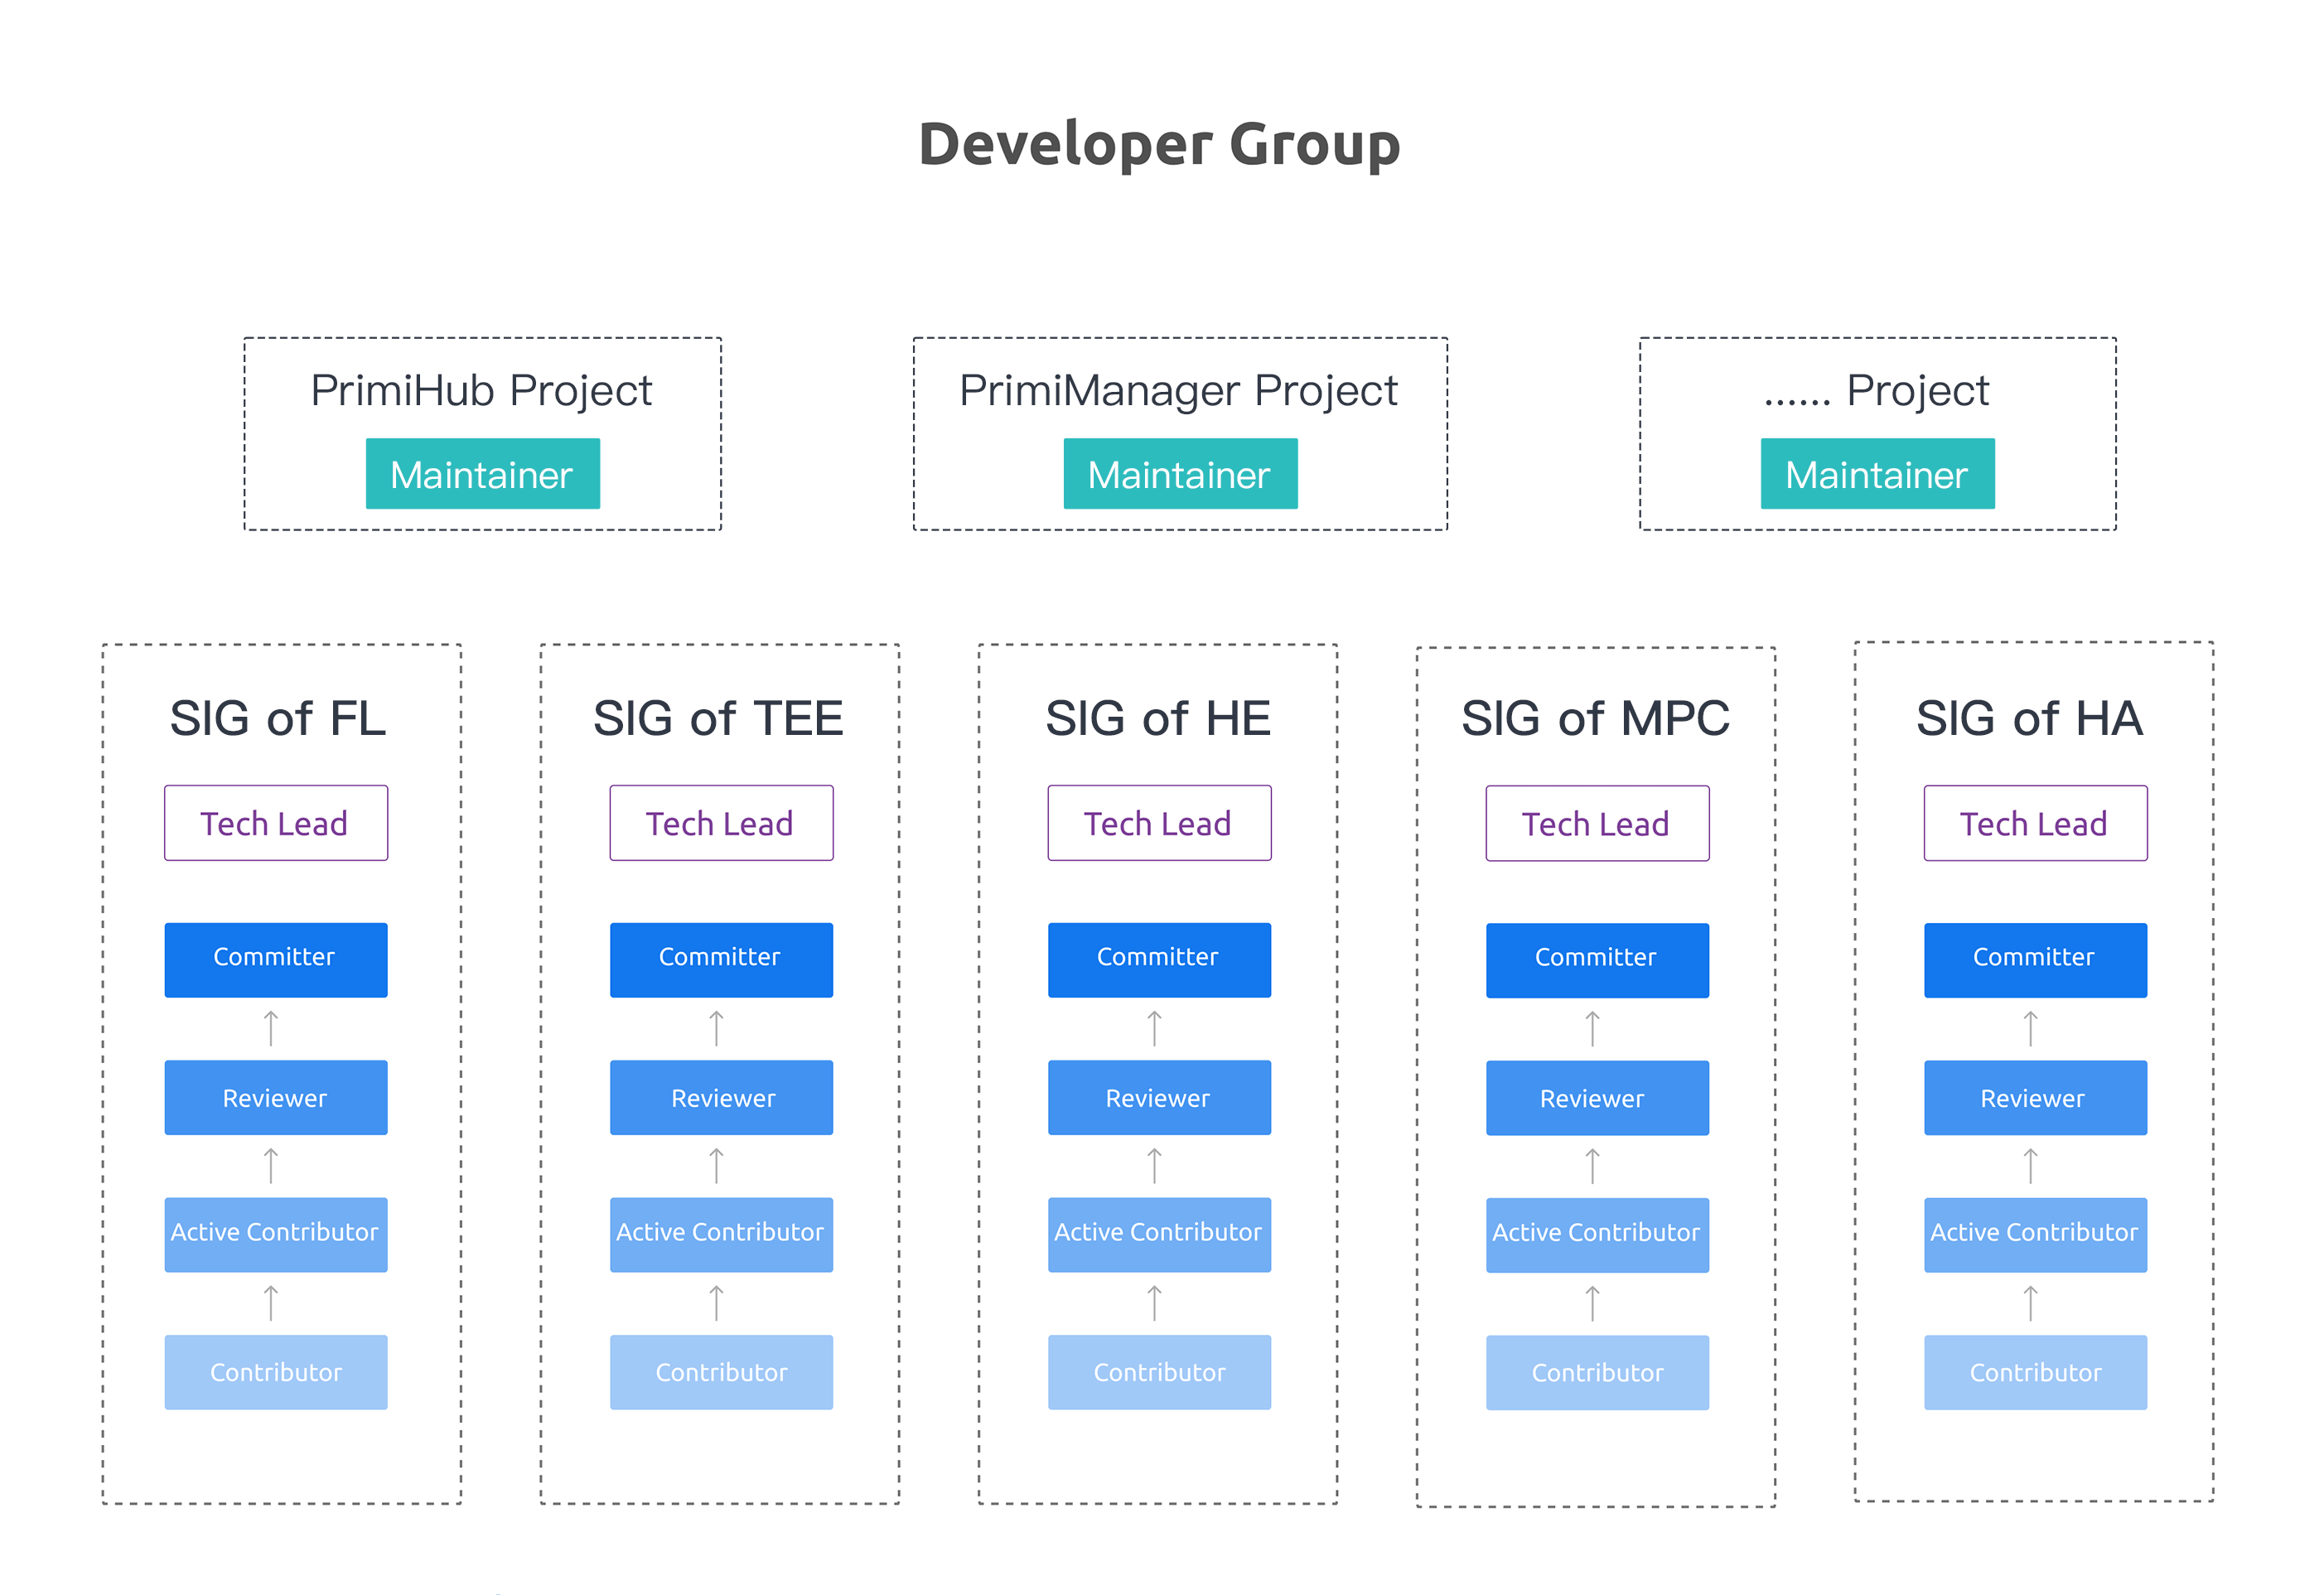Click Maintainer under PrimiManager Project
The width and height of the screenshot is (2324, 1595).
pyautogui.click(x=1180, y=474)
